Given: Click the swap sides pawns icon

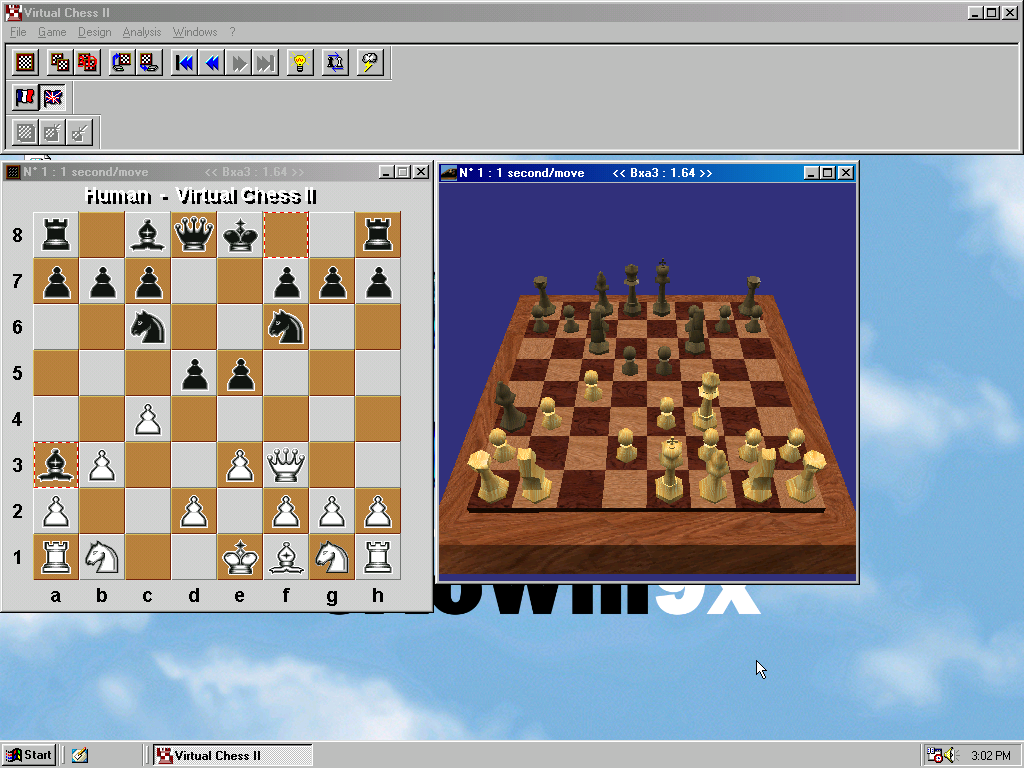Looking at the screenshot, I should point(335,63).
